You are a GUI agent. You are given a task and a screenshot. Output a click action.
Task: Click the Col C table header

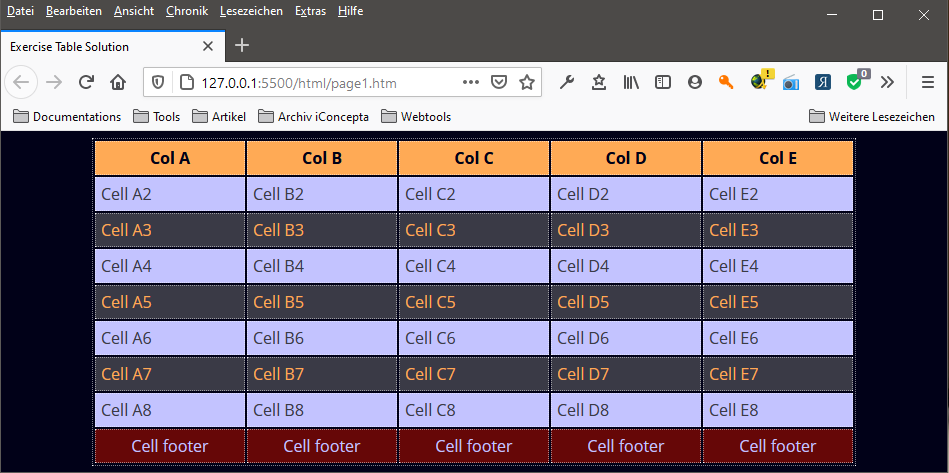point(474,158)
